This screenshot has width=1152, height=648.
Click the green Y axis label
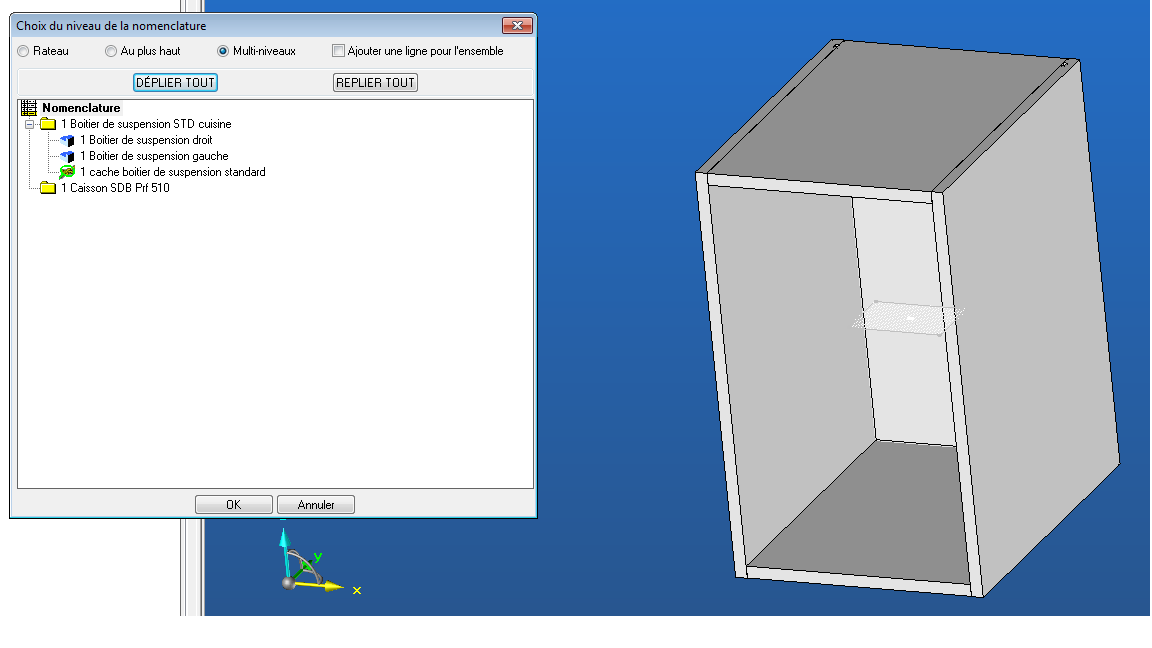318,558
